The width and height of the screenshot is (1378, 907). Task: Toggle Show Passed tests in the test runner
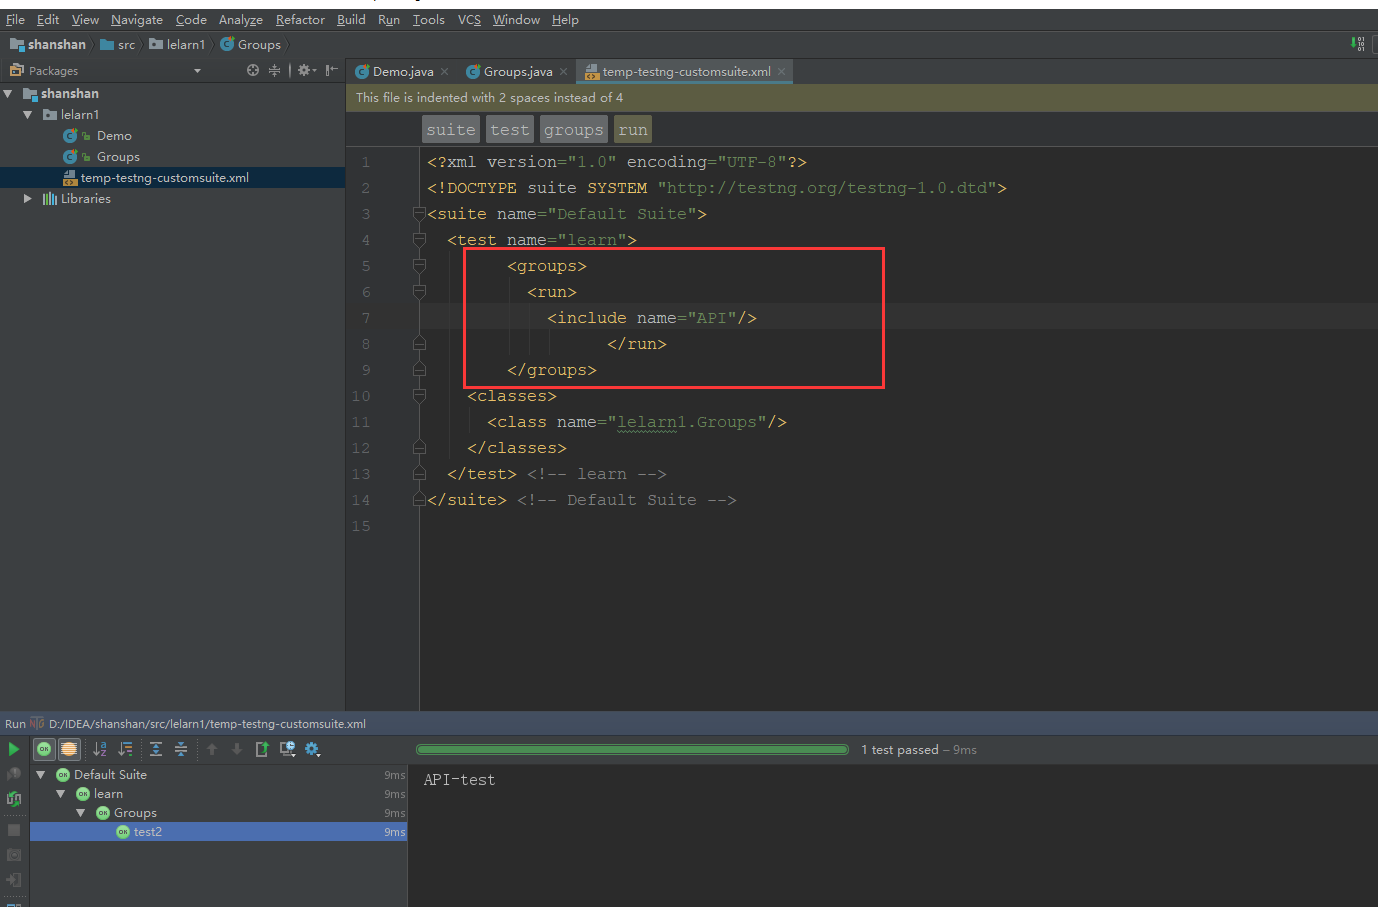pyautogui.click(x=44, y=749)
